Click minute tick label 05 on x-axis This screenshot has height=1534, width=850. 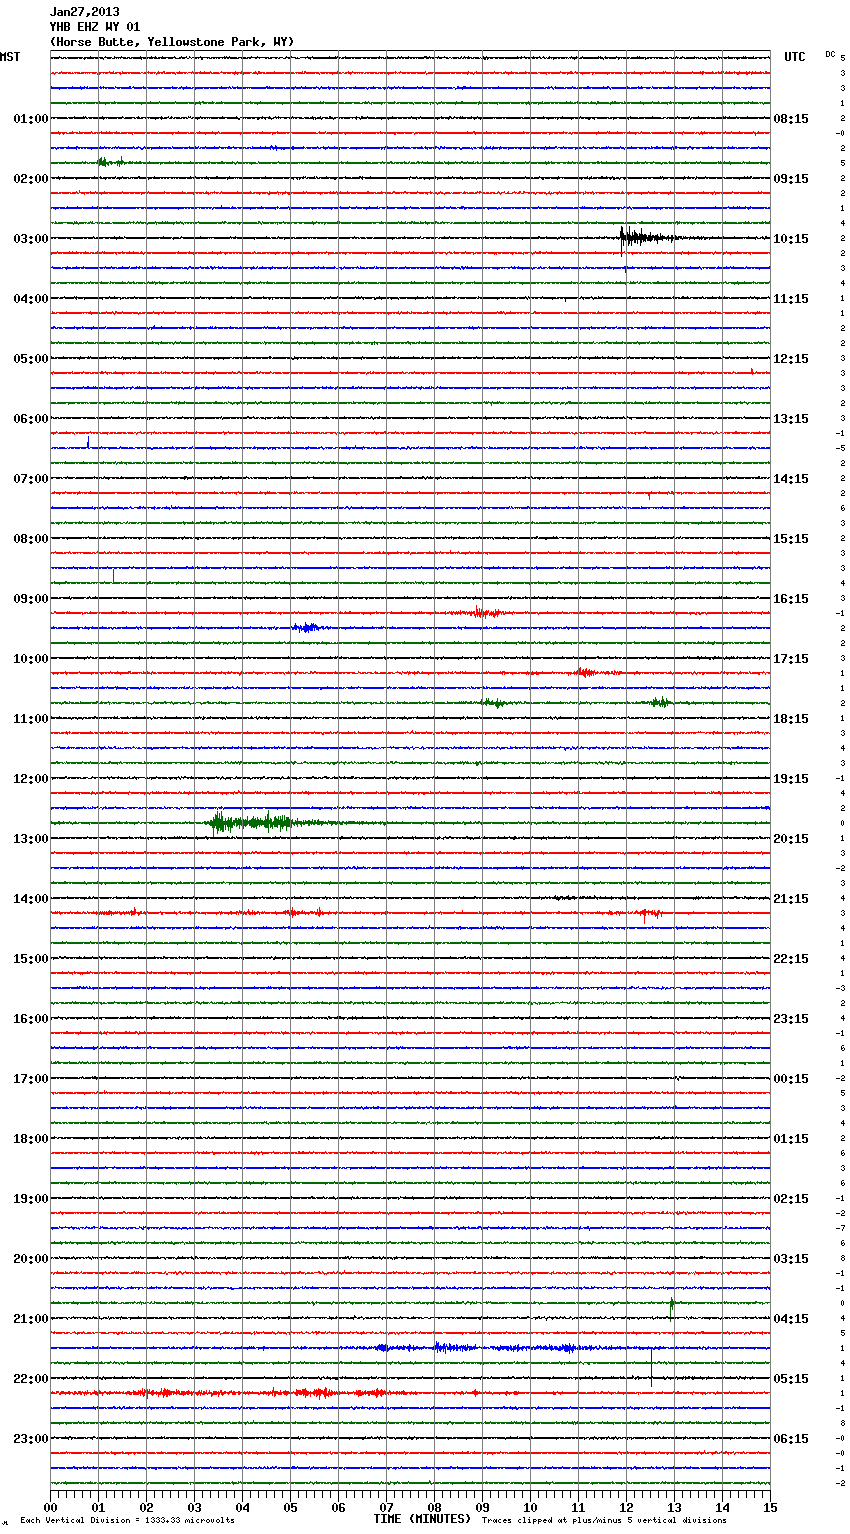290,1507
